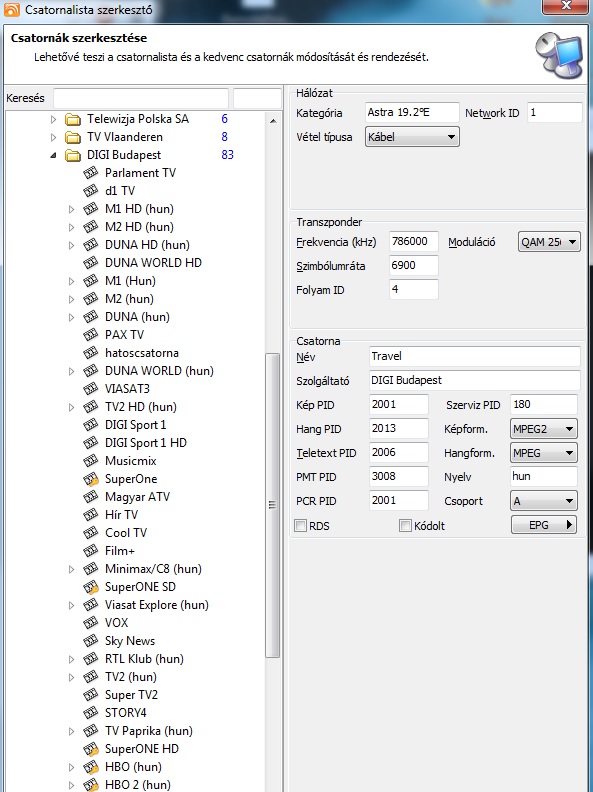Select the TV Paprika (hun) tree row

click(149, 731)
